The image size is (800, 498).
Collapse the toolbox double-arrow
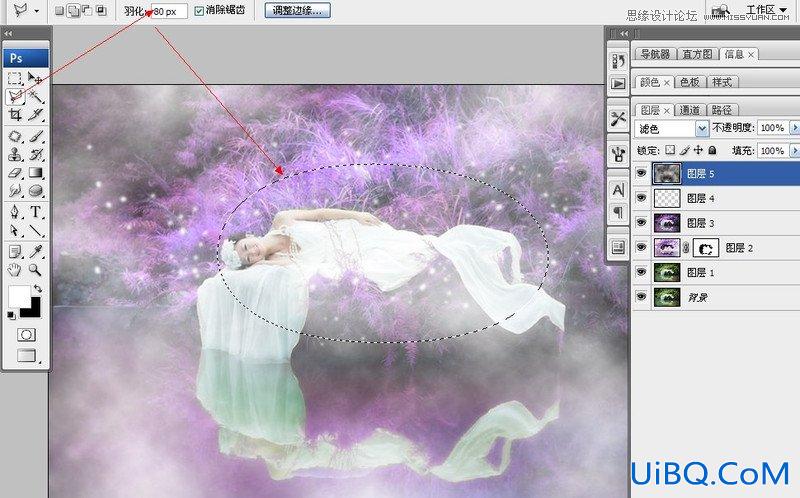pyautogui.click(x=7, y=34)
